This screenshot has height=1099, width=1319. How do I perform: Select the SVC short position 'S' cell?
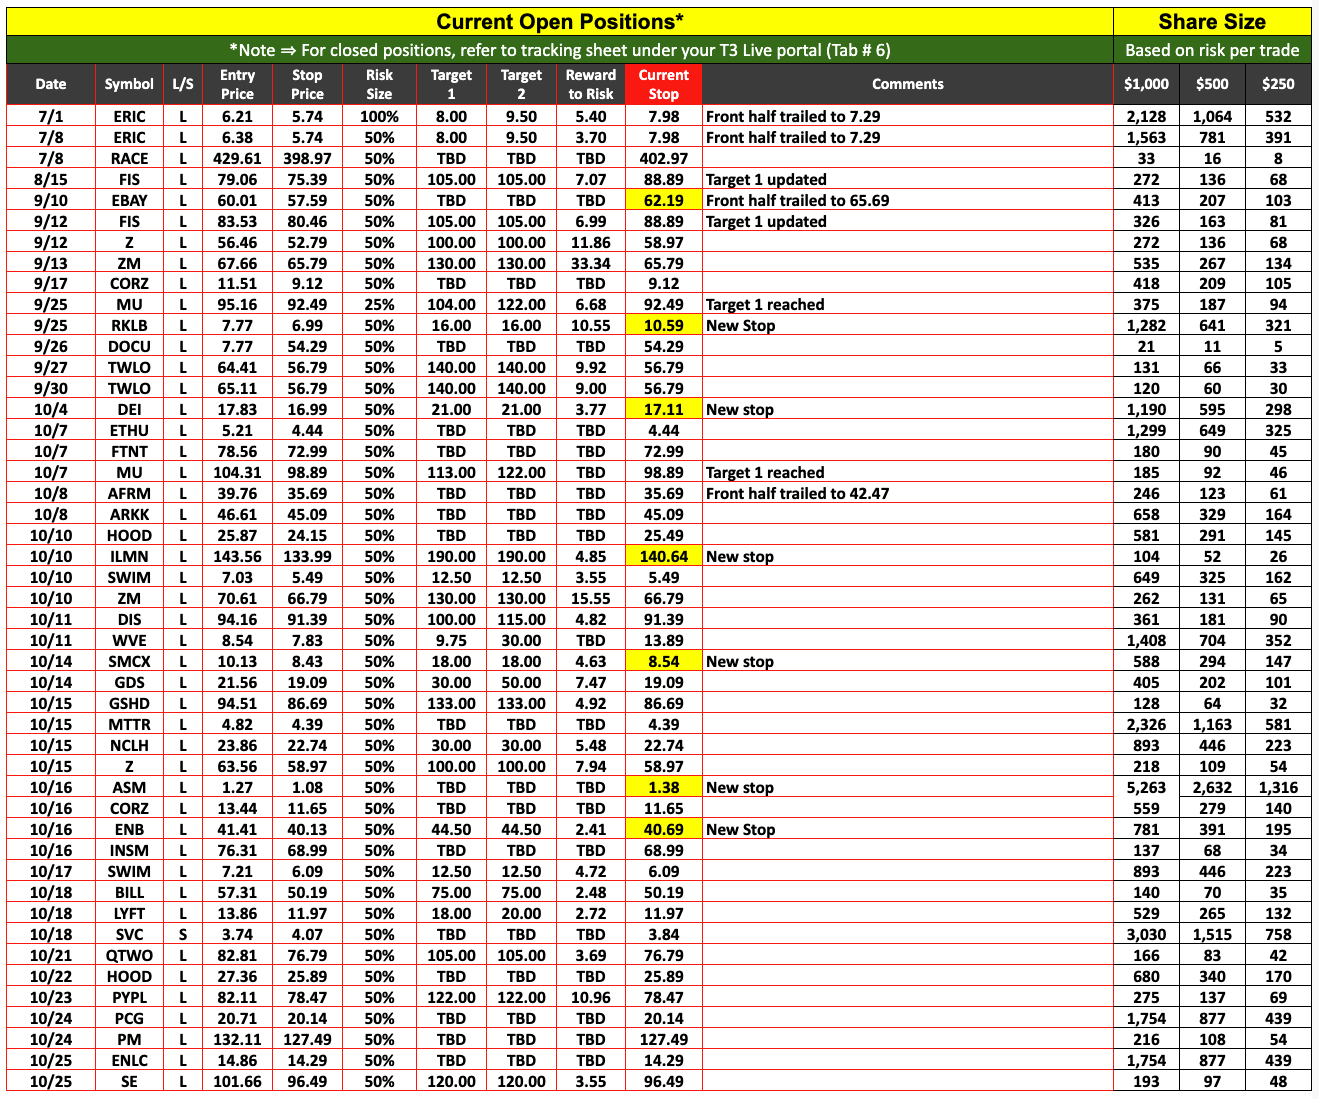(x=182, y=934)
